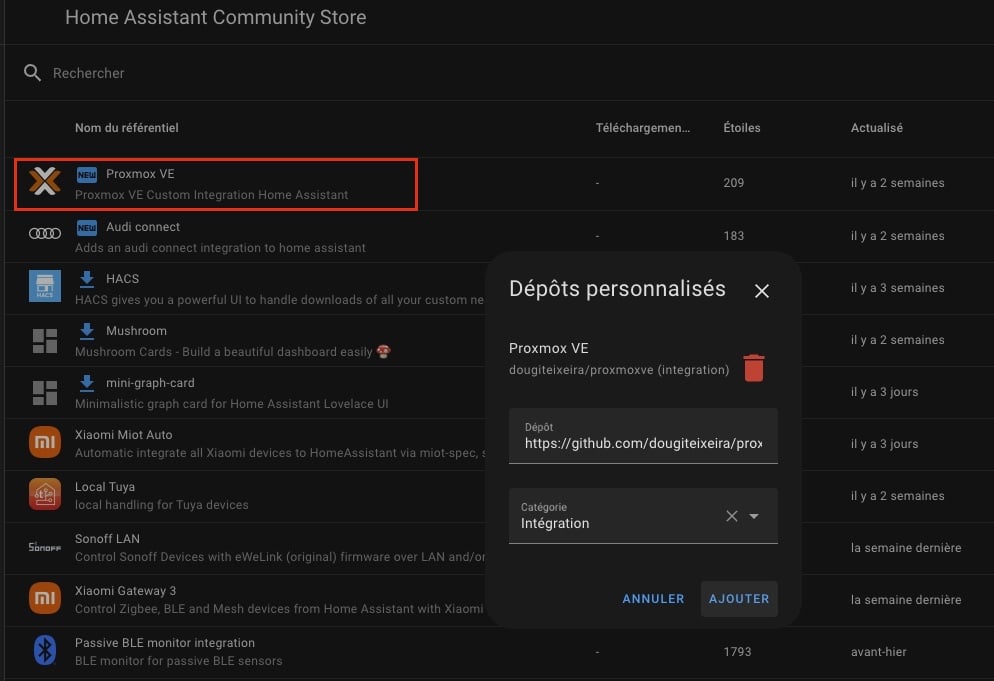The height and width of the screenshot is (681, 994).
Task: Select the Sonoff LAN repository name
Action: [x=107, y=538]
